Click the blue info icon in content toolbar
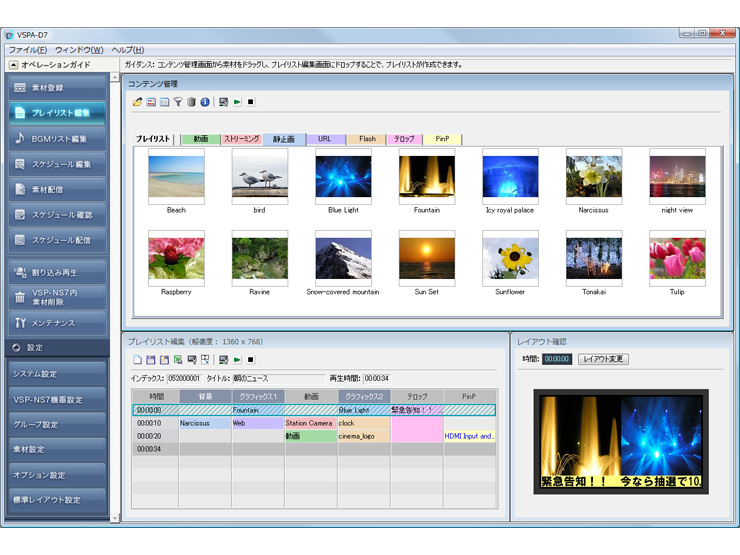 (205, 102)
